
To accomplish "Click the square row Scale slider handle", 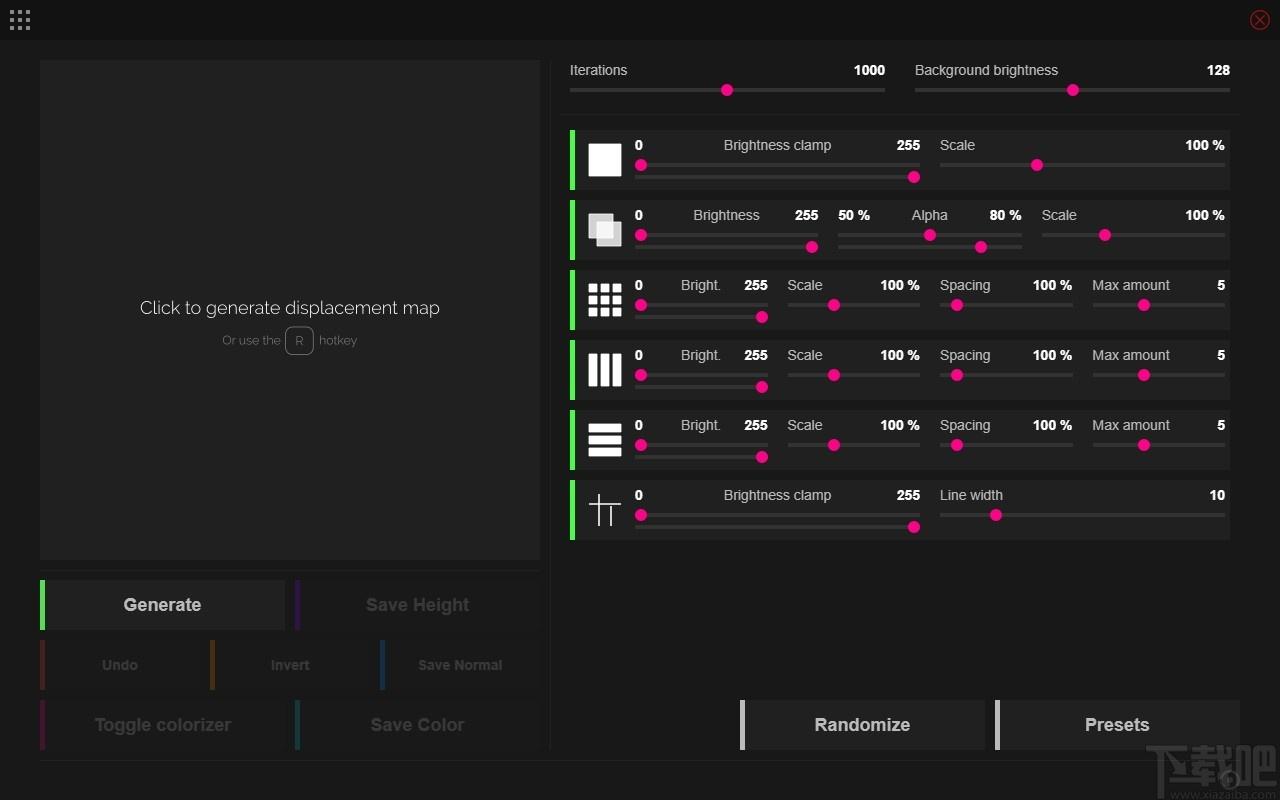I will [1037, 165].
